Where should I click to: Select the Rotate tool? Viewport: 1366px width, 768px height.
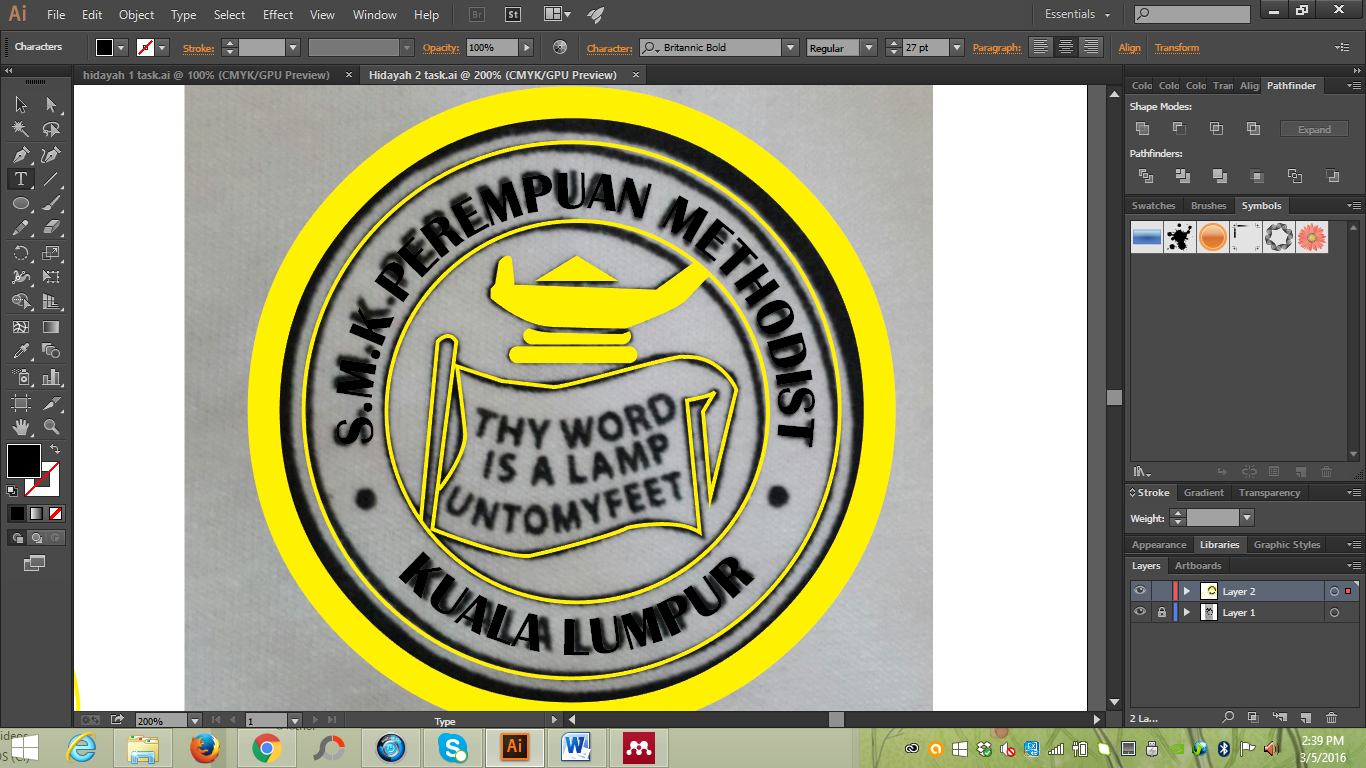[x=20, y=253]
